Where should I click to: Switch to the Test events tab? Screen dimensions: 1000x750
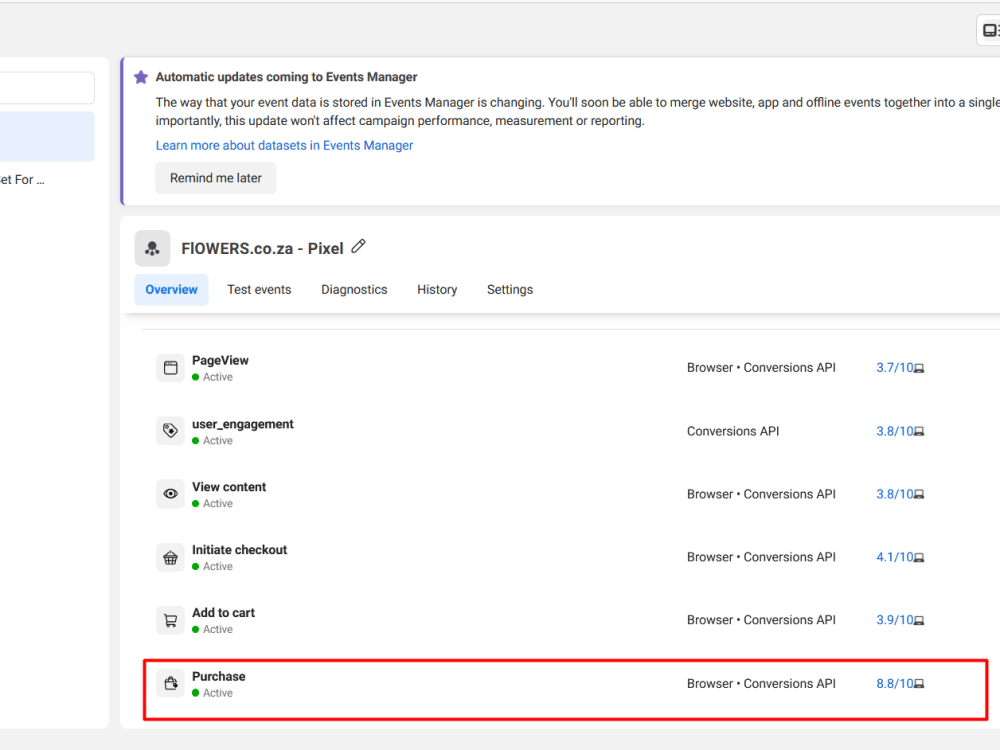click(259, 289)
